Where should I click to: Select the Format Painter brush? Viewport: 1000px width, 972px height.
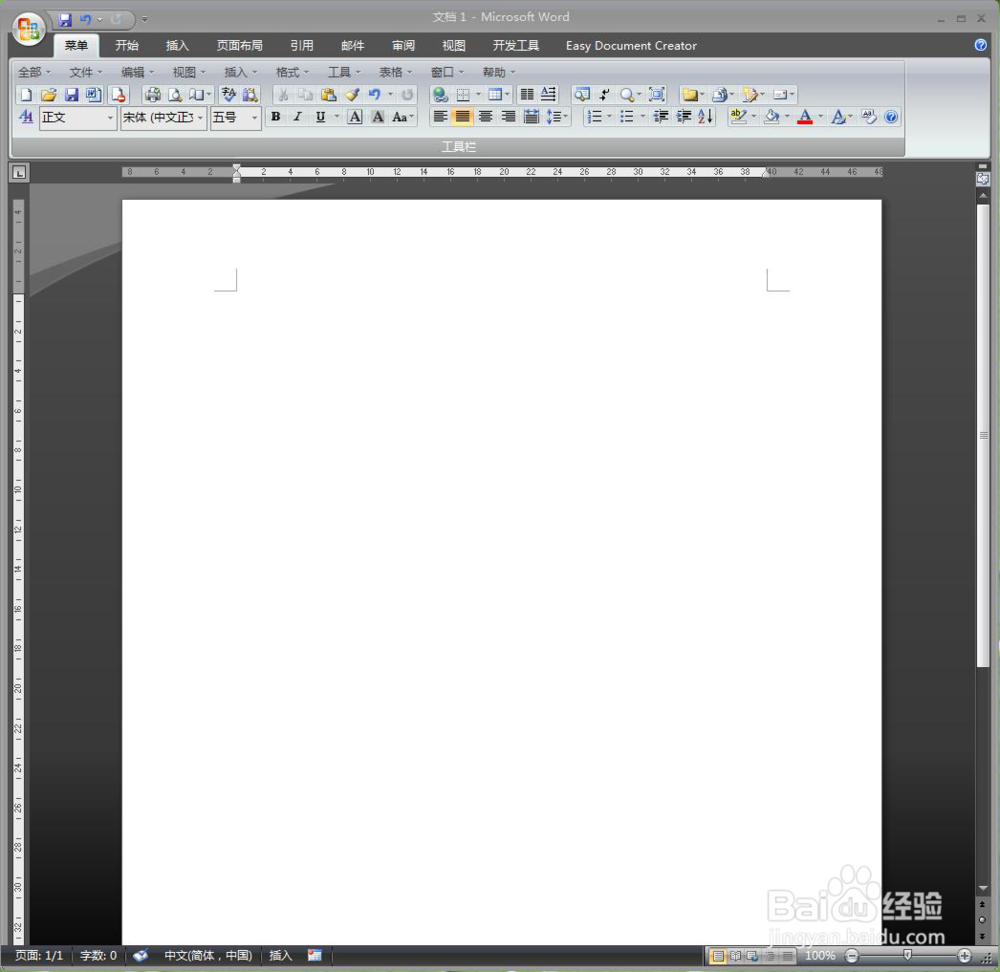point(352,95)
